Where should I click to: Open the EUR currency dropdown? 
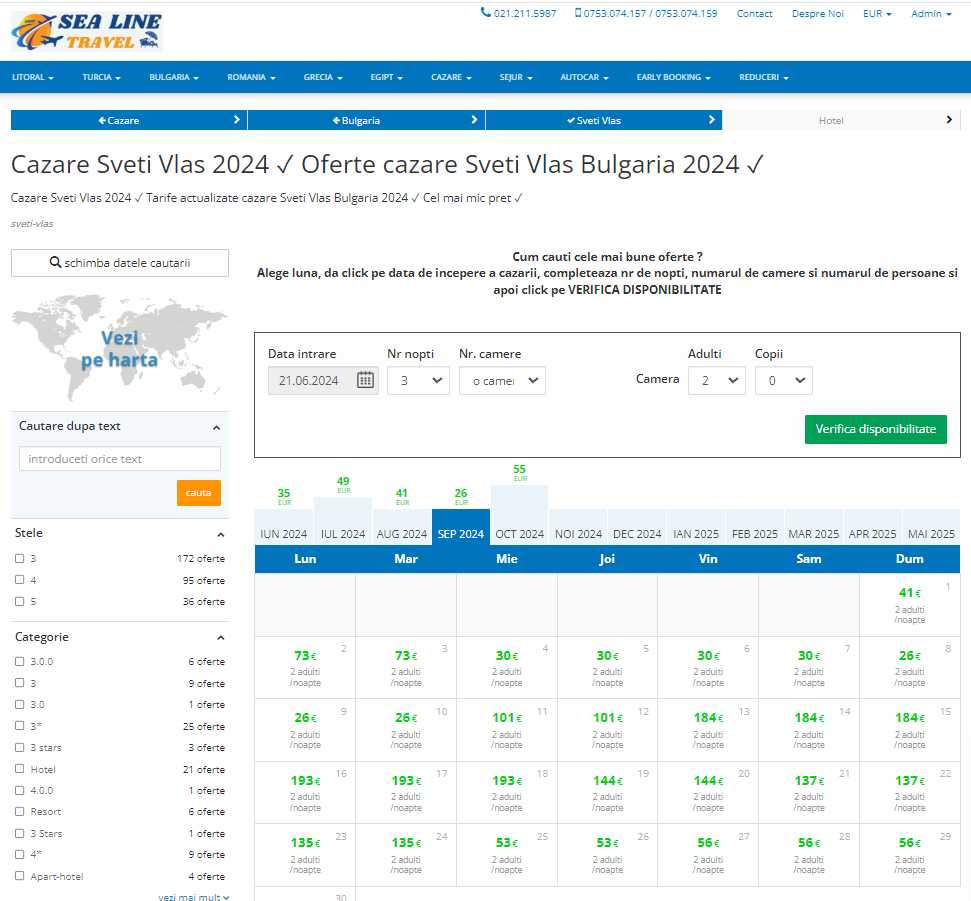coord(877,14)
